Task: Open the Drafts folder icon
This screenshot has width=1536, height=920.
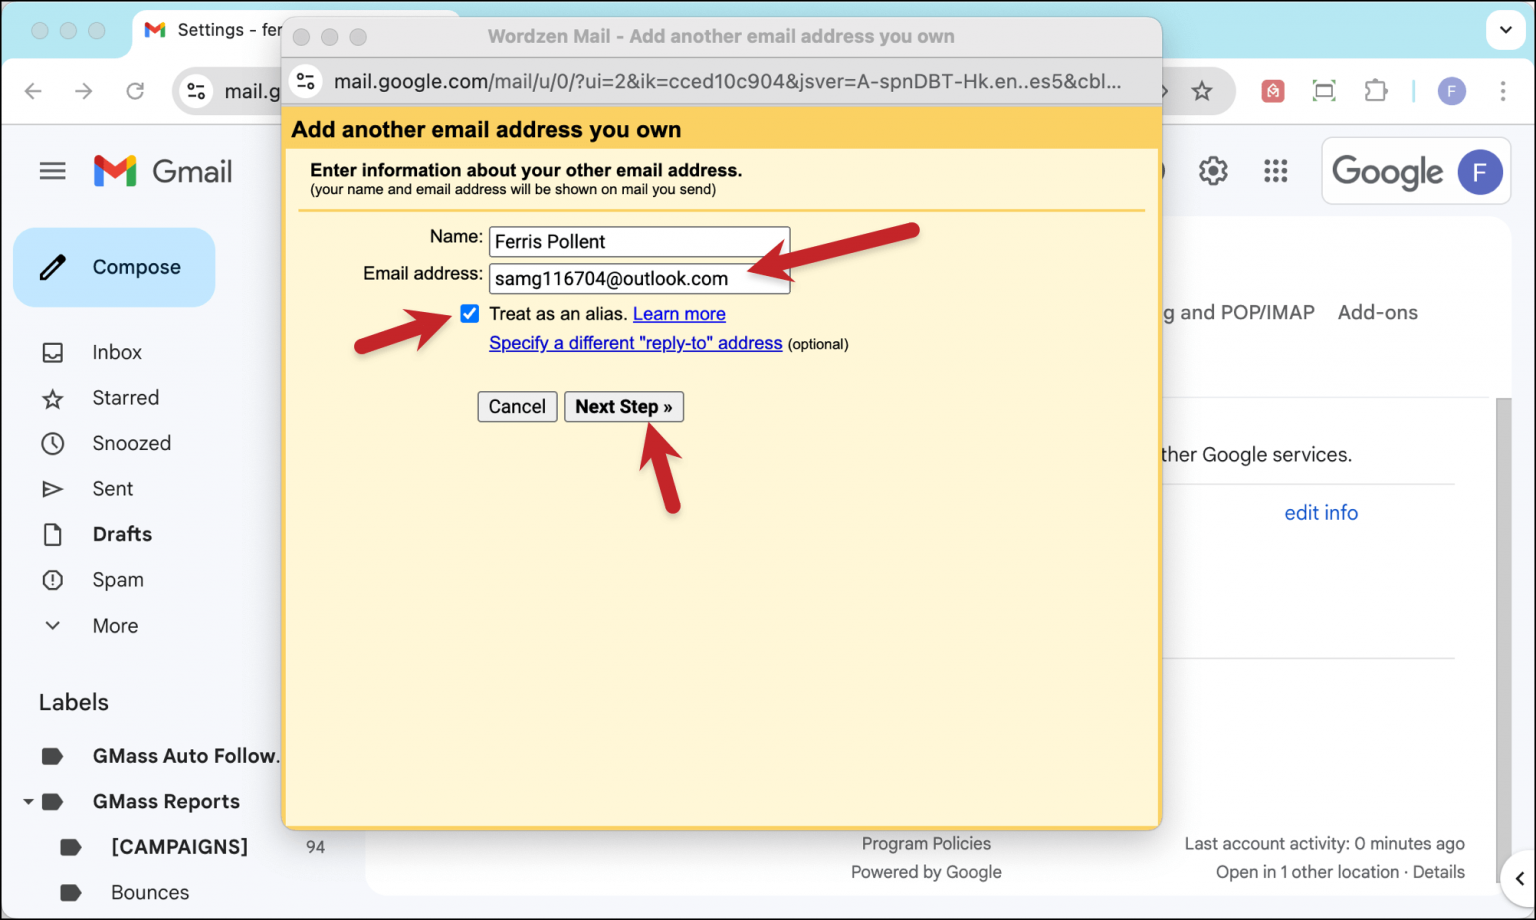Action: 53,534
